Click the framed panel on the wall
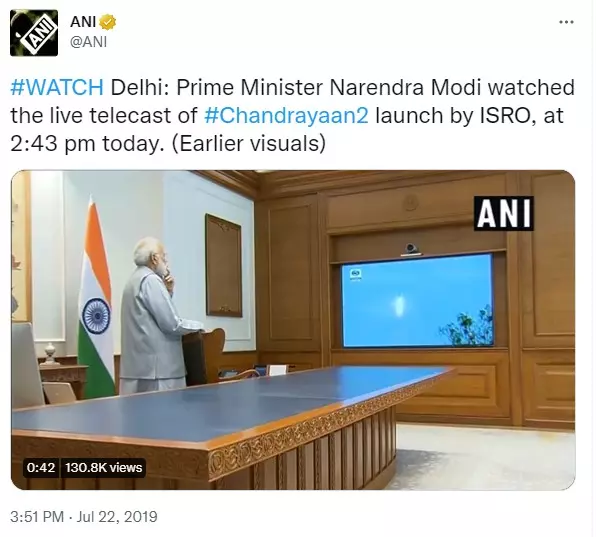Viewport: 596px width, 537px height. pyautogui.click(x=224, y=265)
